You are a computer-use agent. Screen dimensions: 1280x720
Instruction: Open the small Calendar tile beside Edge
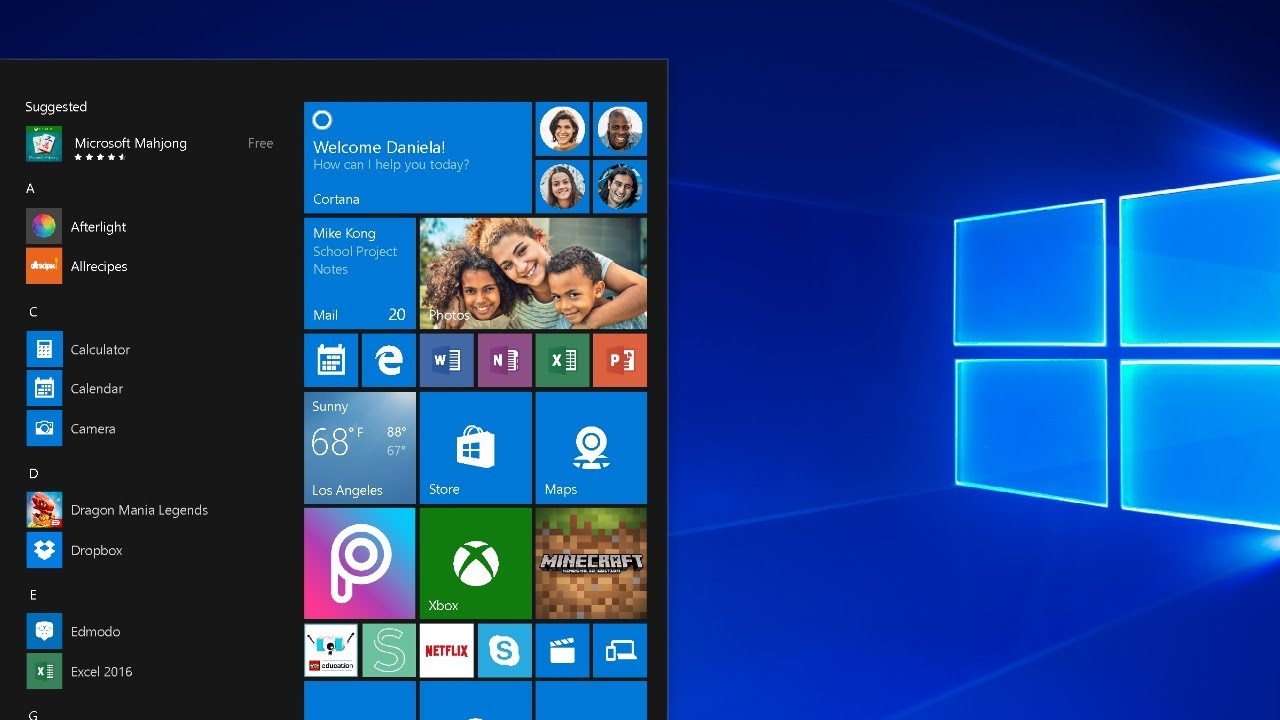[330, 360]
